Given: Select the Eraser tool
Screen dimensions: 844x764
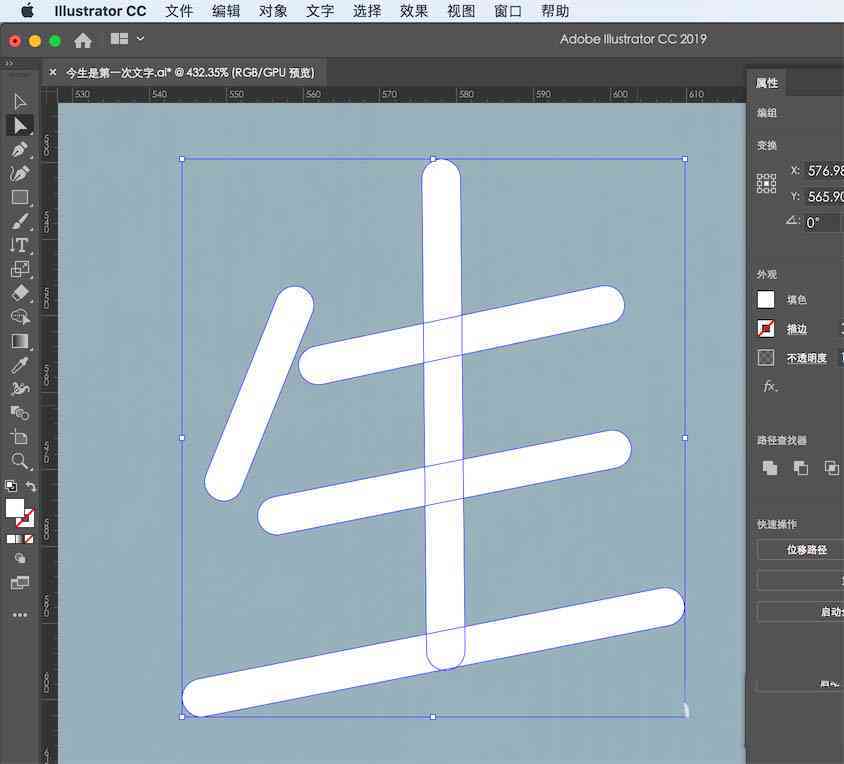Looking at the screenshot, I should [19, 293].
